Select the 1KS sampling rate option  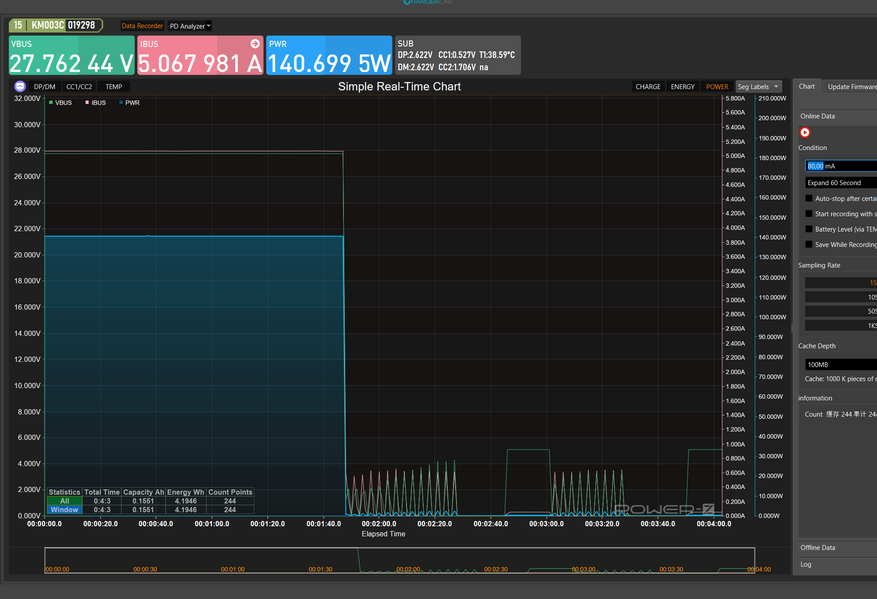pos(841,326)
